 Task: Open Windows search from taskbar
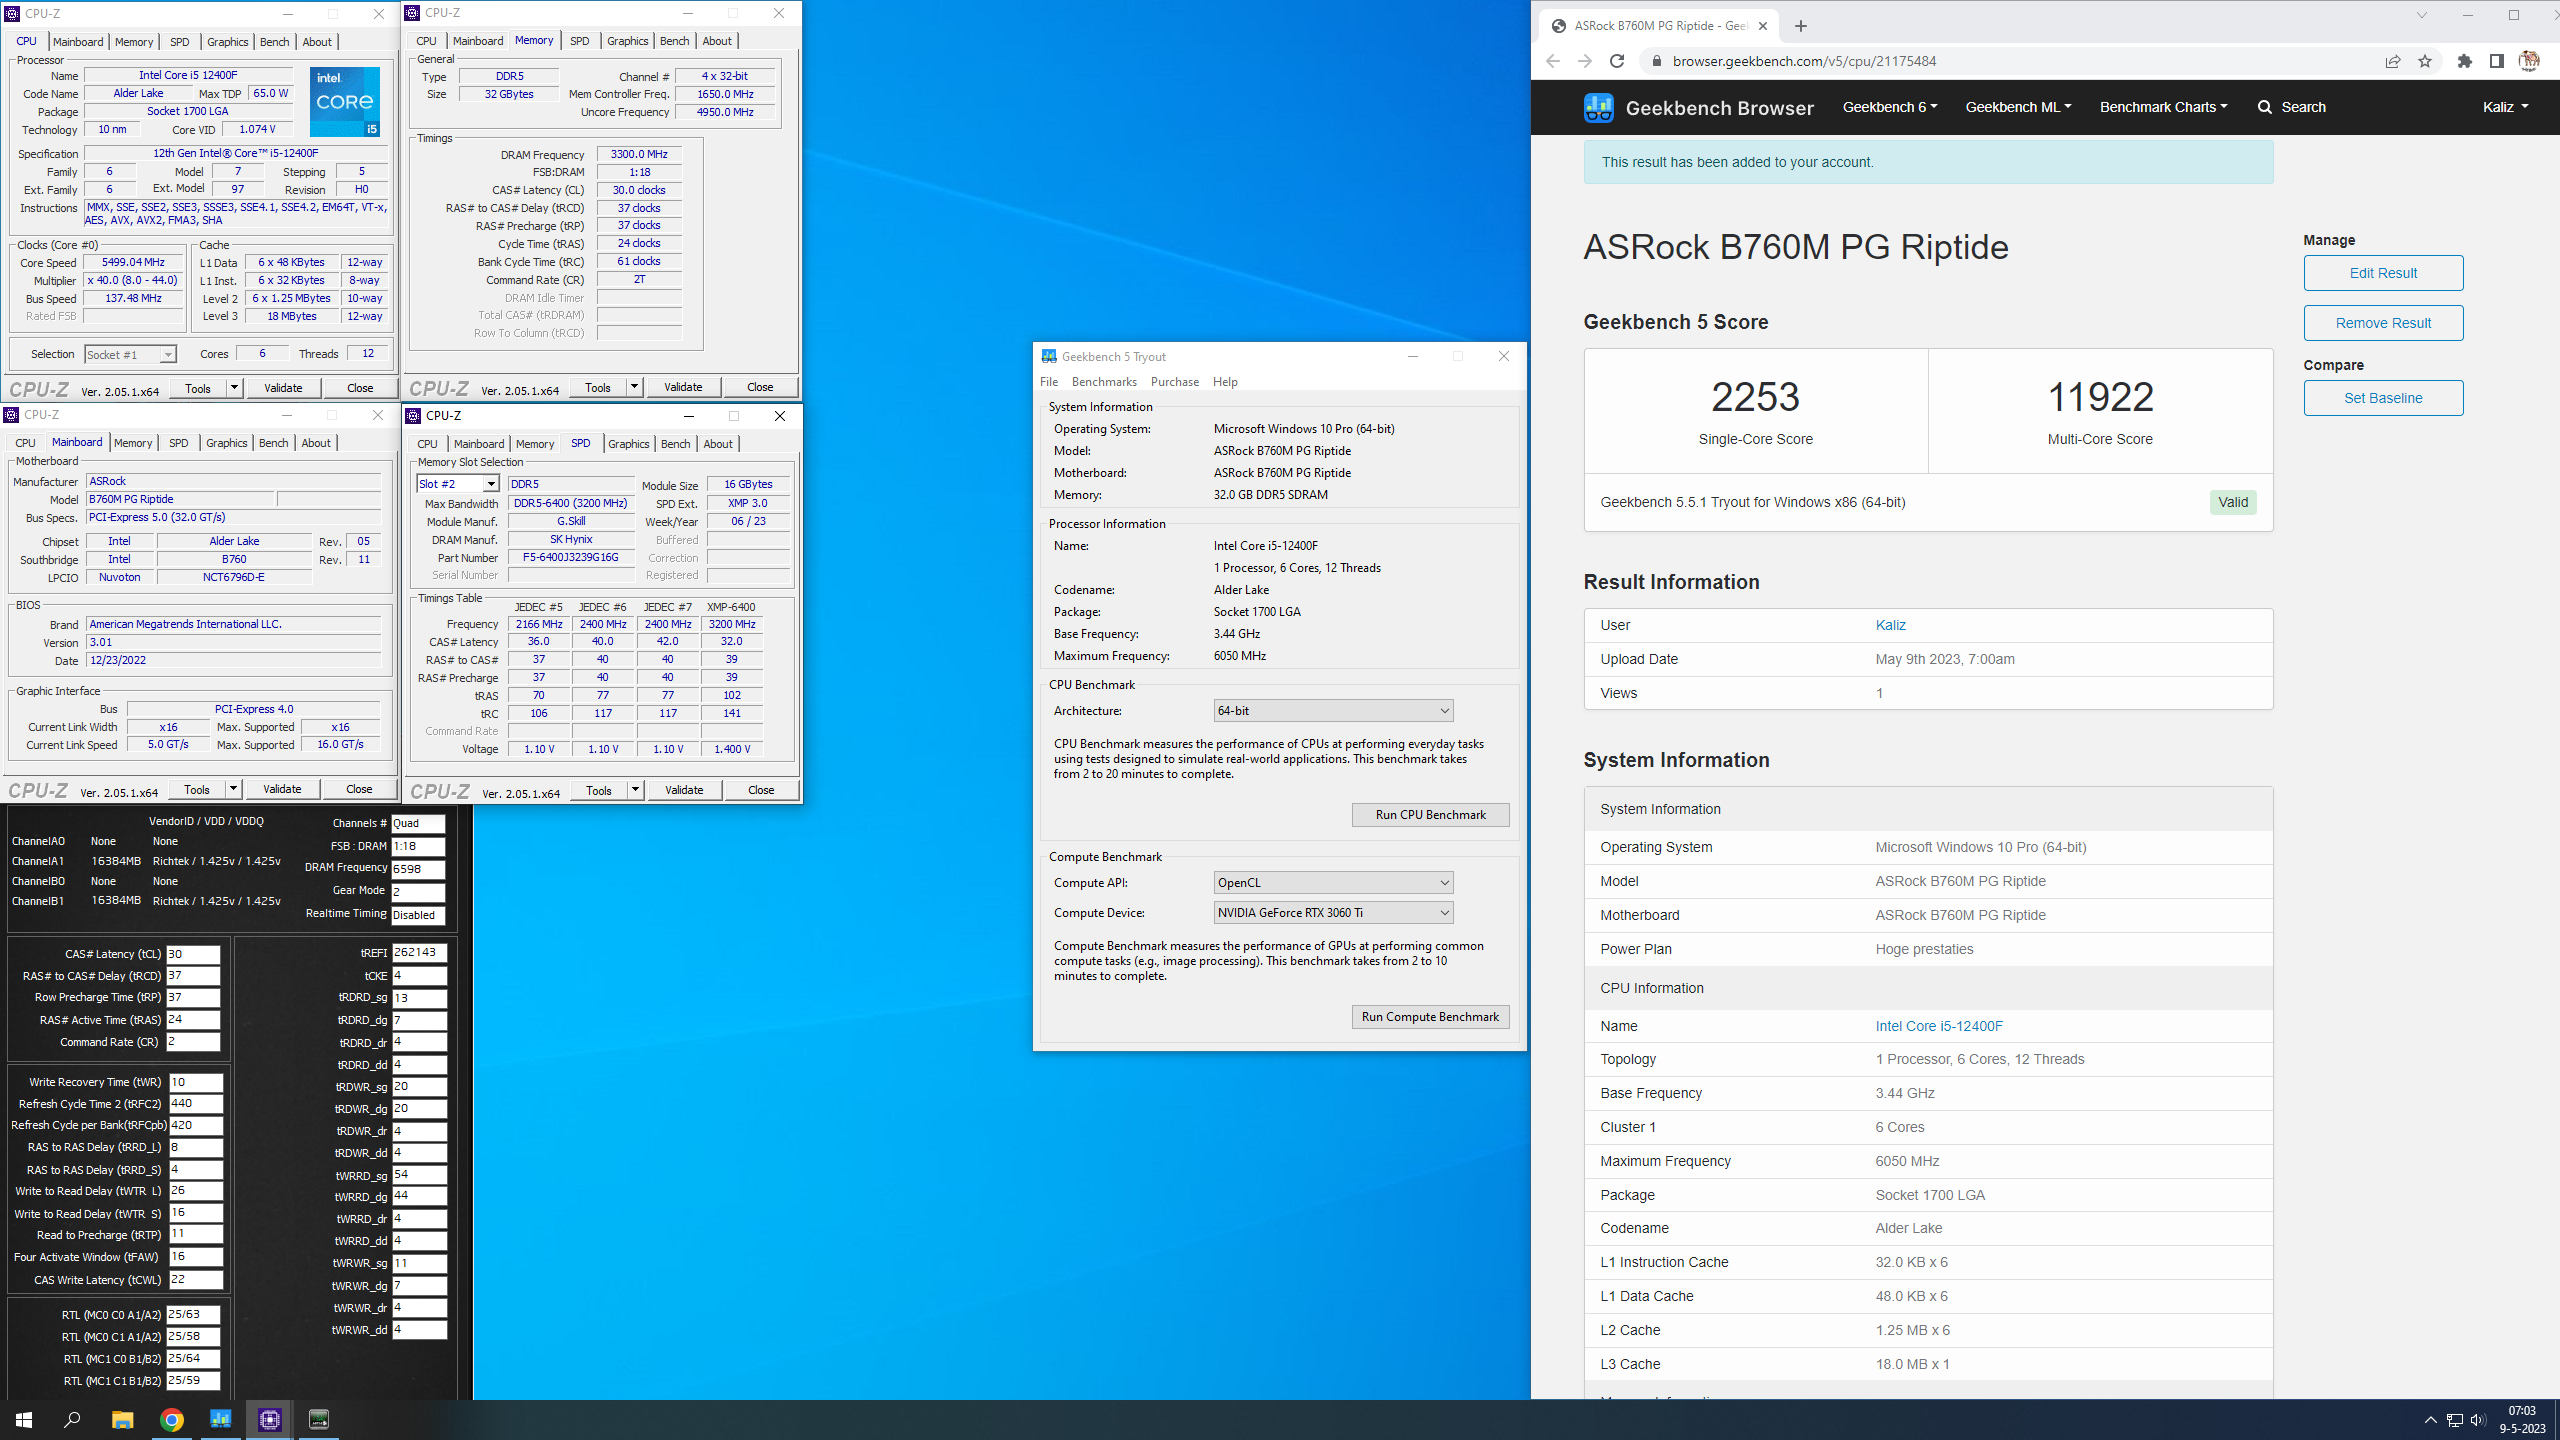(x=72, y=1419)
